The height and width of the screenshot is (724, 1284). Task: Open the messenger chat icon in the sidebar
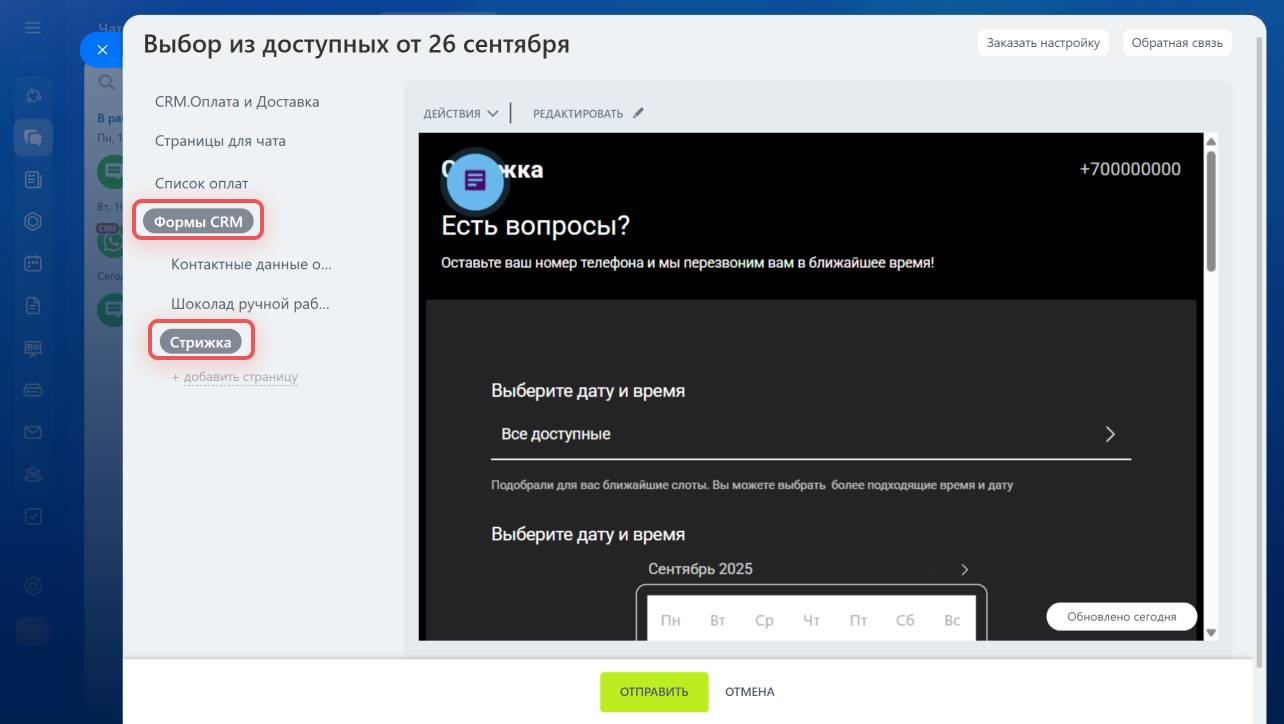pos(33,138)
